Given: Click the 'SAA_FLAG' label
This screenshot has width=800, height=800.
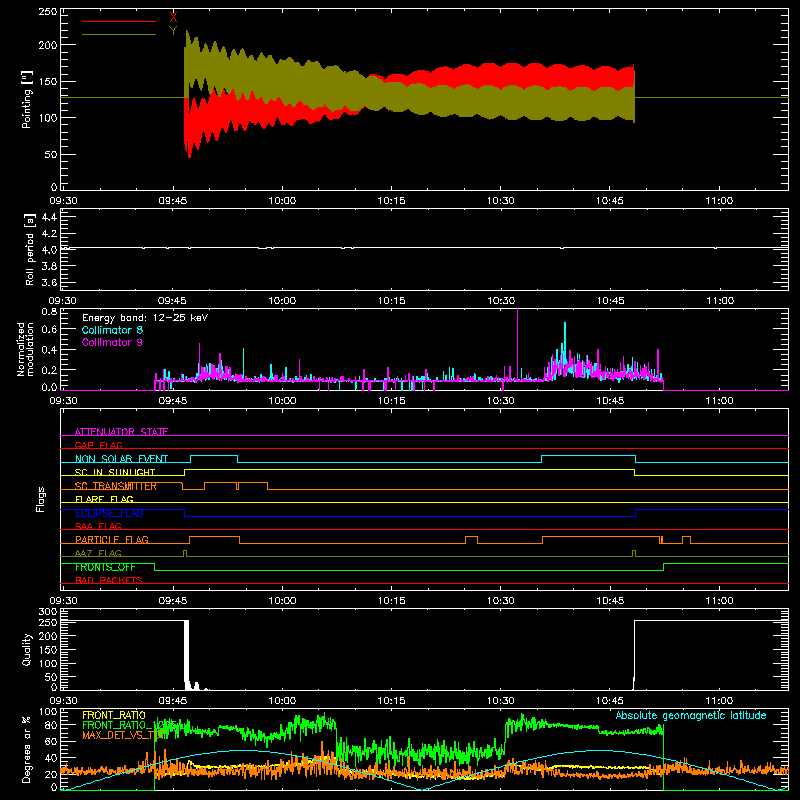Looking at the screenshot, I should (98, 526).
